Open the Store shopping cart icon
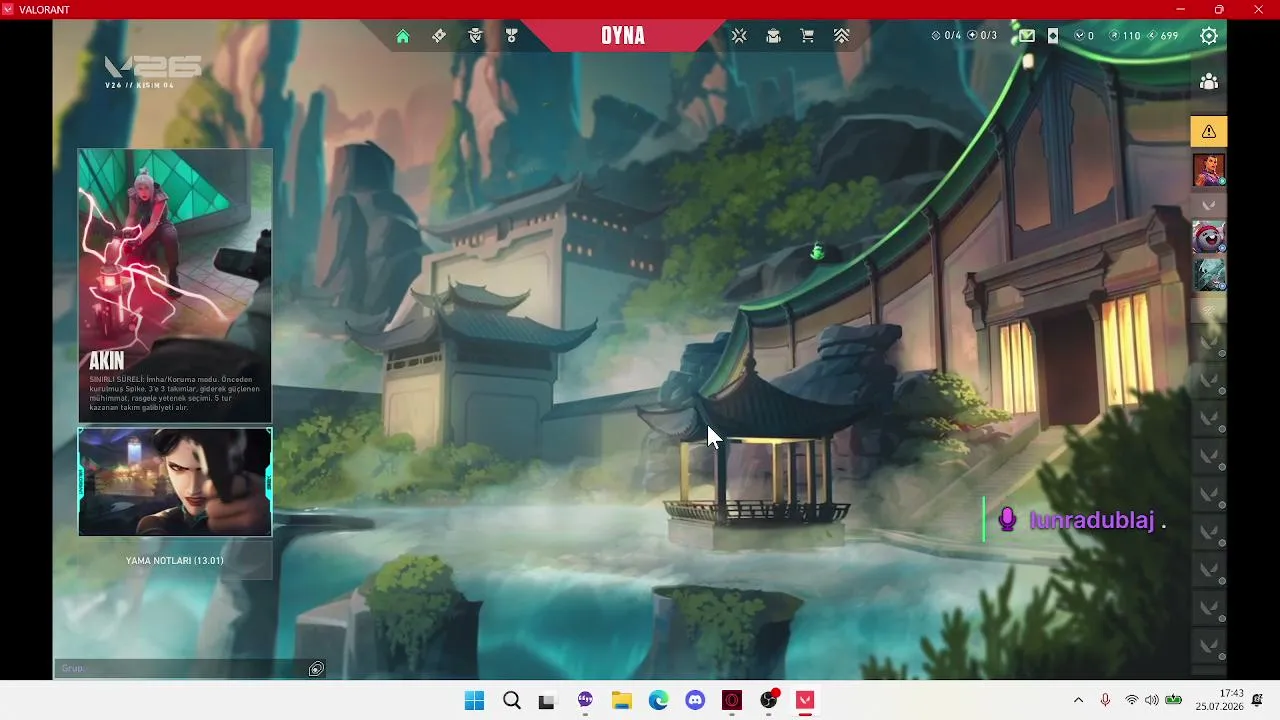 coord(807,36)
